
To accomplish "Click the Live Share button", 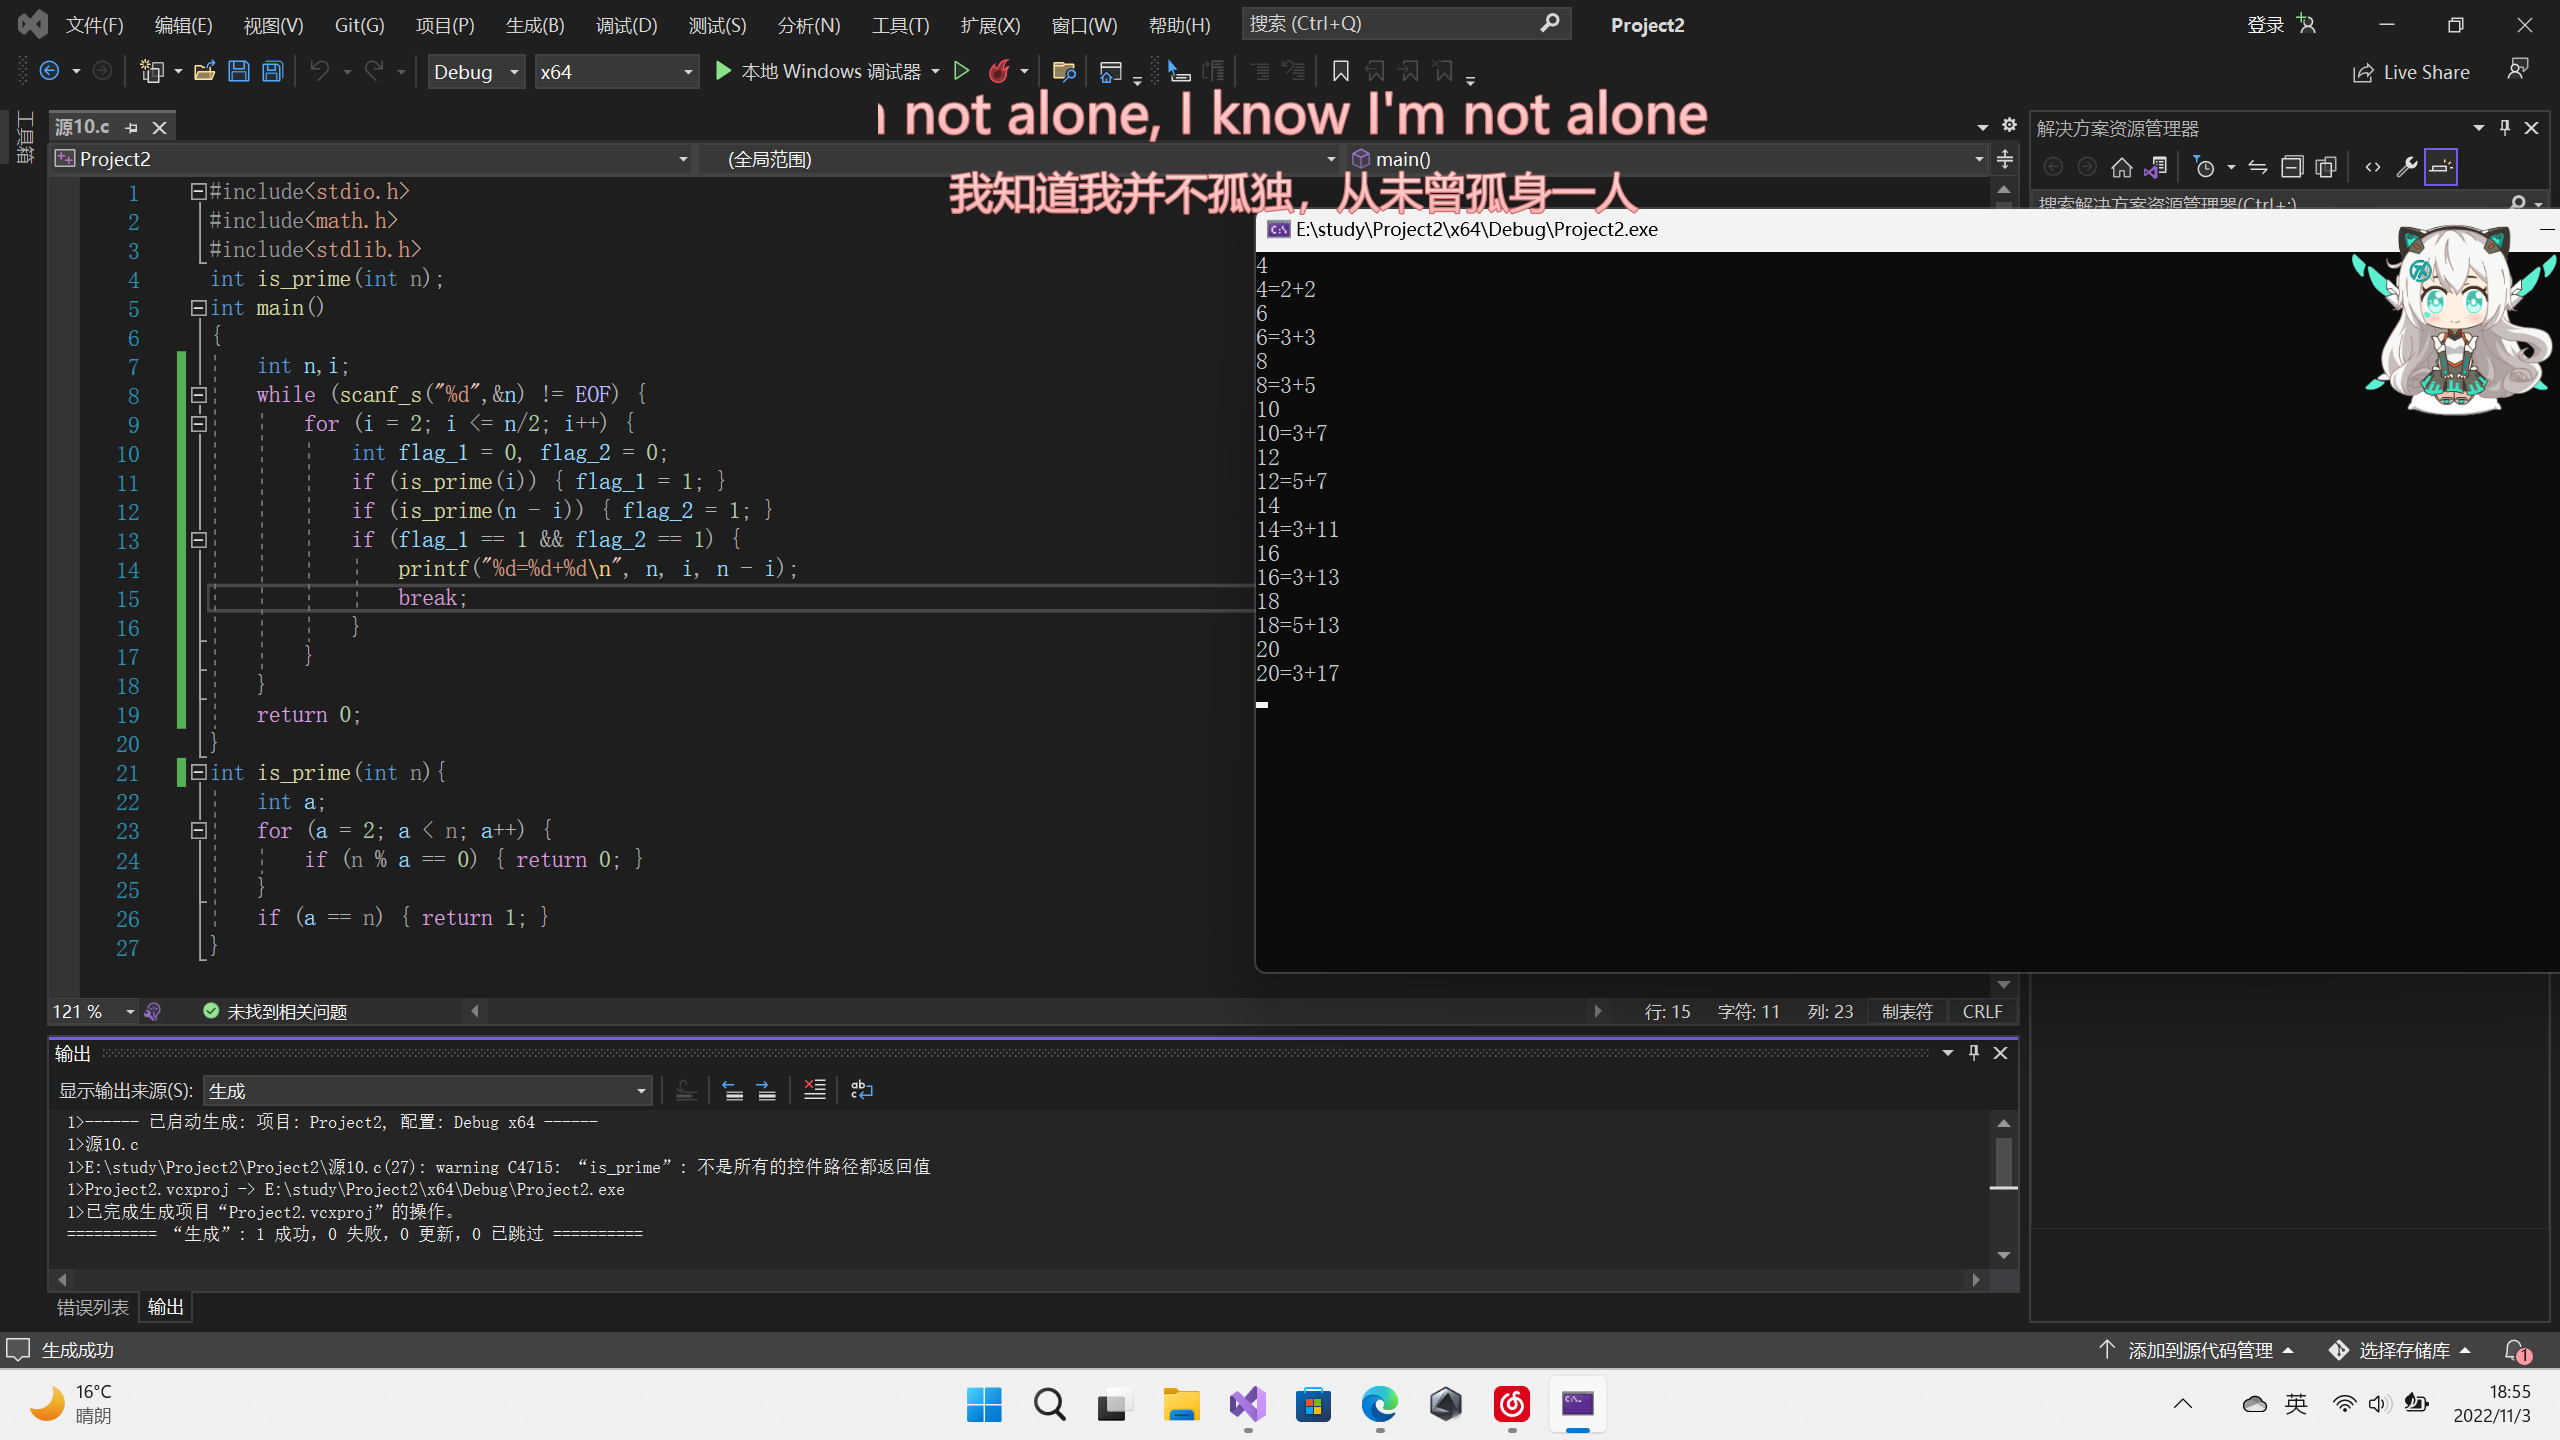I will 2411,72.
